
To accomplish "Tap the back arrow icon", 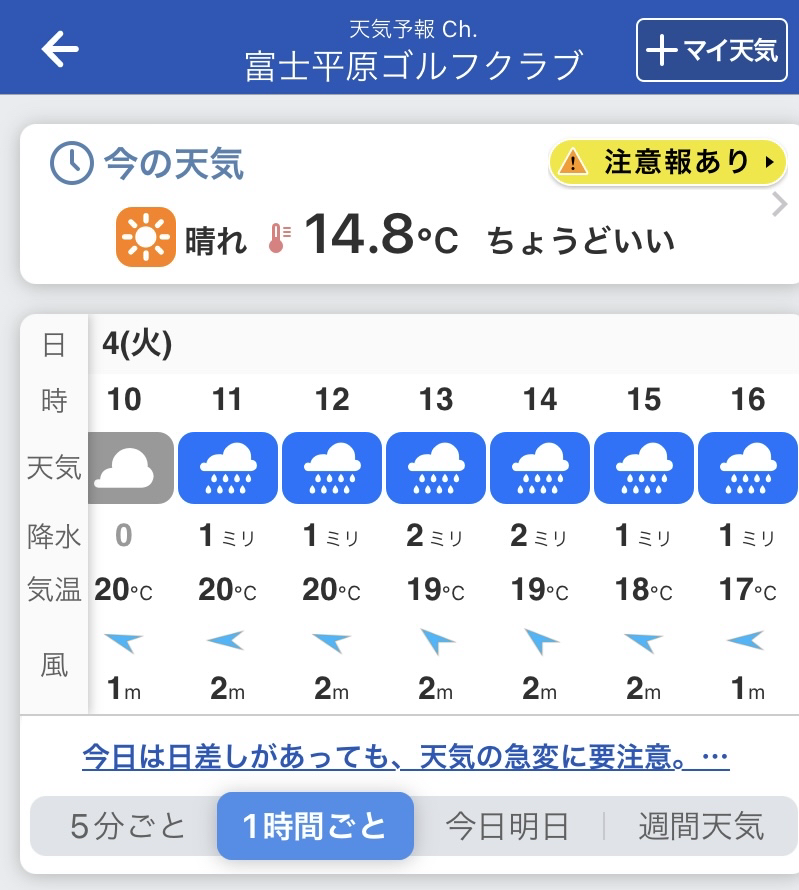I will pos(60,49).
